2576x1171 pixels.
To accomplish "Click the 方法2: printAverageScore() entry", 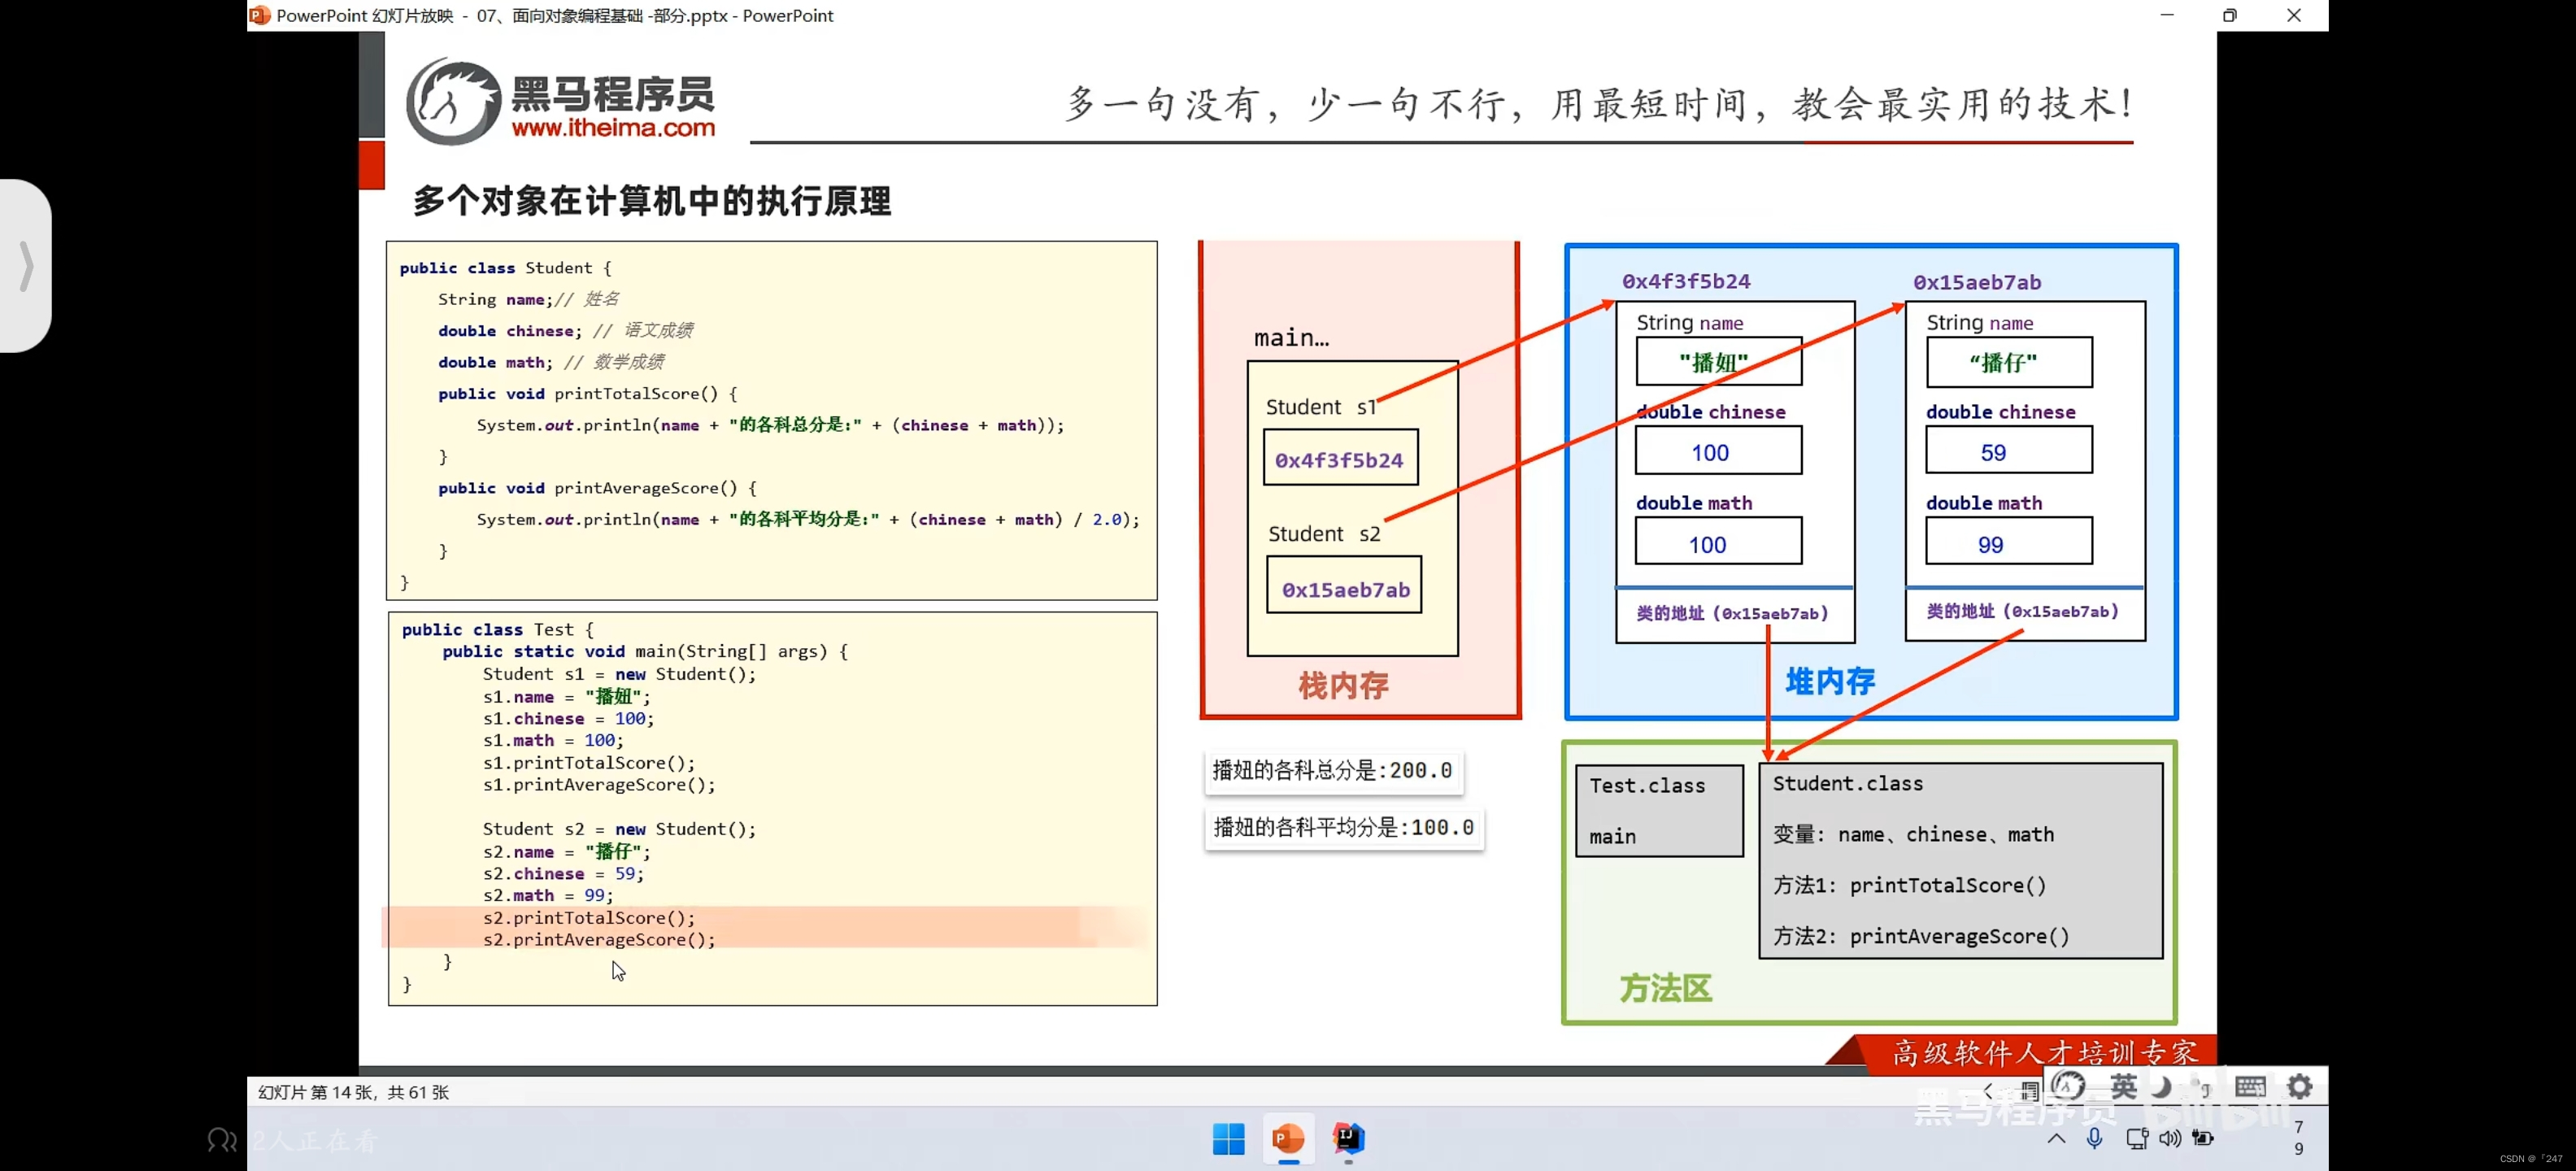I will [x=1920, y=936].
